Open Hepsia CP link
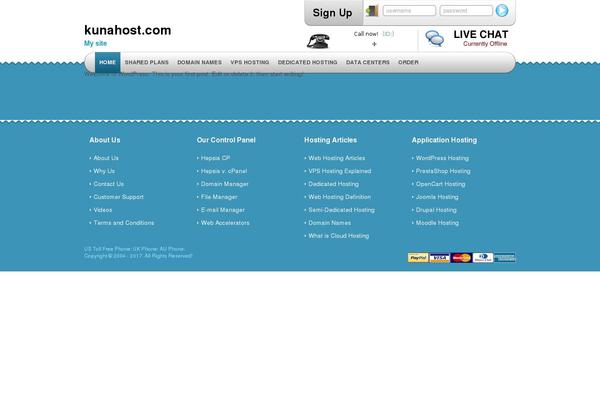The width and height of the screenshot is (600, 400). click(215, 158)
